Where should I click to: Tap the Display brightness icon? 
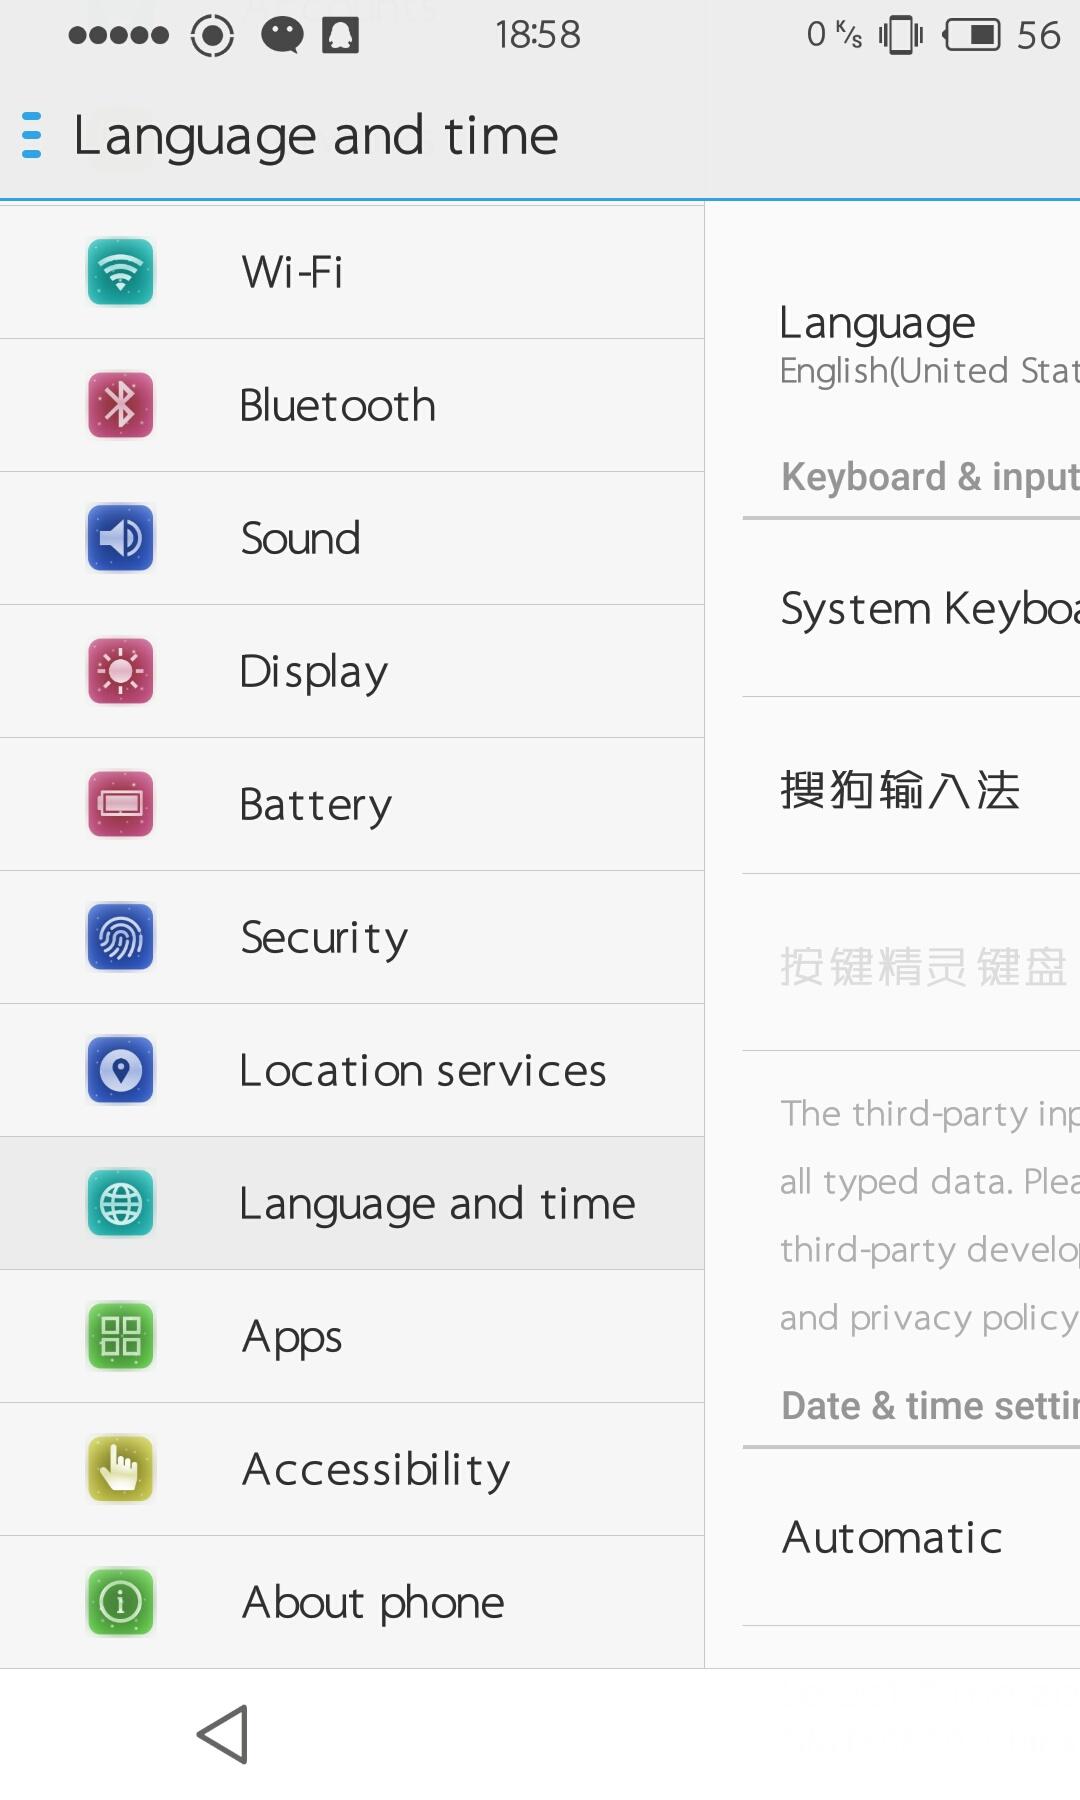coord(120,671)
